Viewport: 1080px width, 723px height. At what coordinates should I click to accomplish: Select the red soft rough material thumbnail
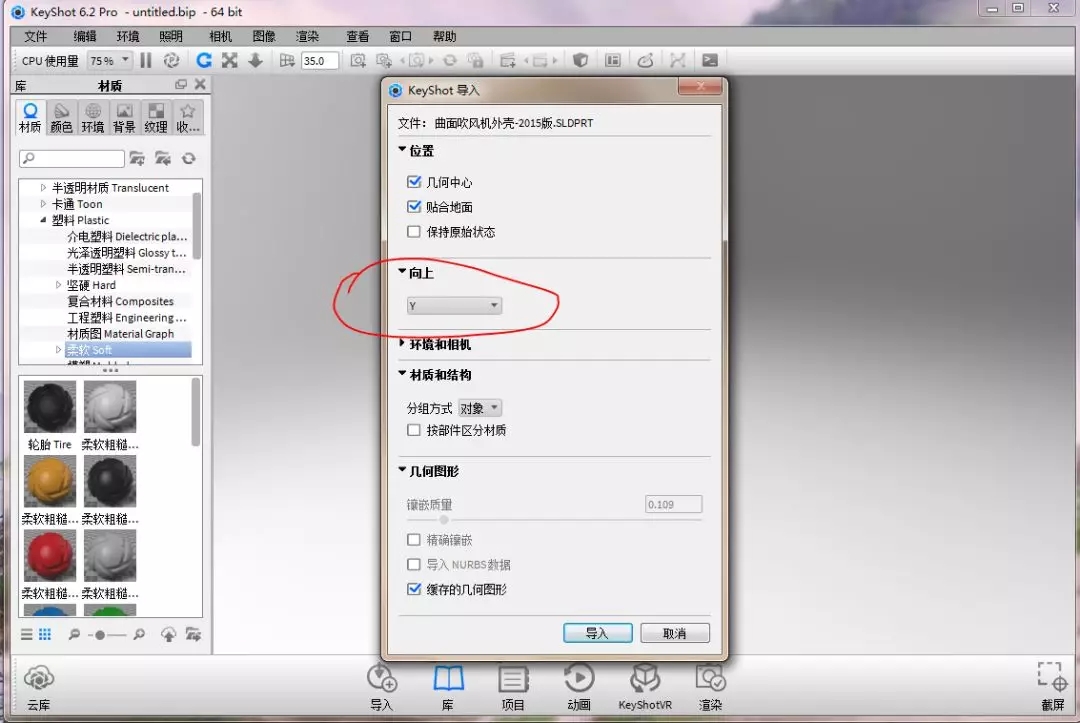[50, 556]
